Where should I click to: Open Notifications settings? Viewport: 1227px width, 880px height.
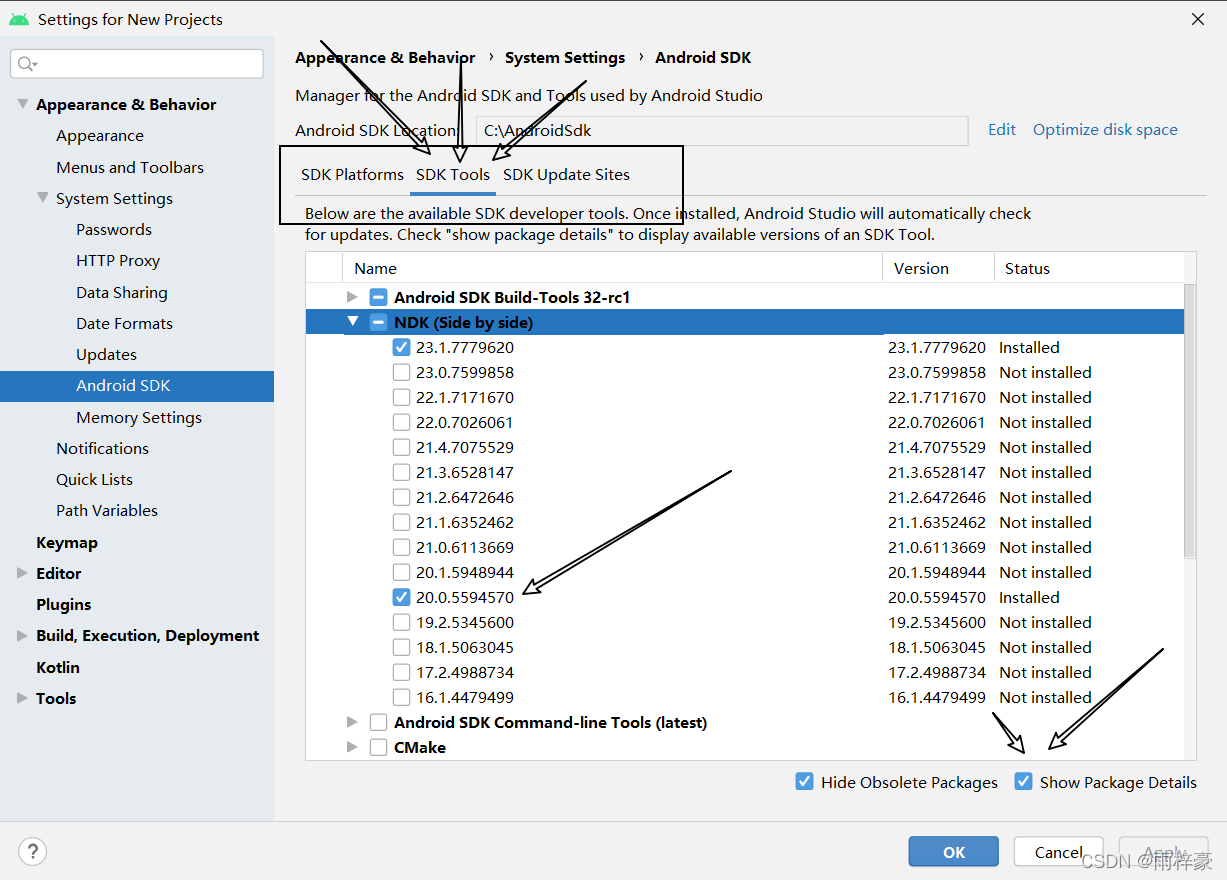(102, 448)
